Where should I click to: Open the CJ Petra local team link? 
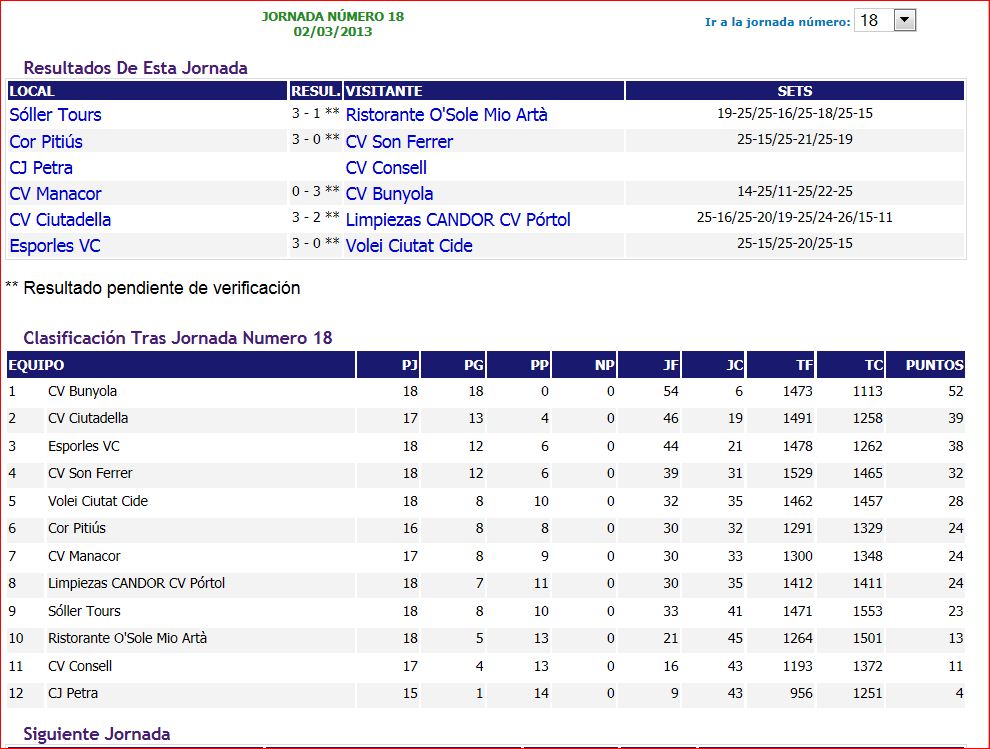(x=41, y=168)
